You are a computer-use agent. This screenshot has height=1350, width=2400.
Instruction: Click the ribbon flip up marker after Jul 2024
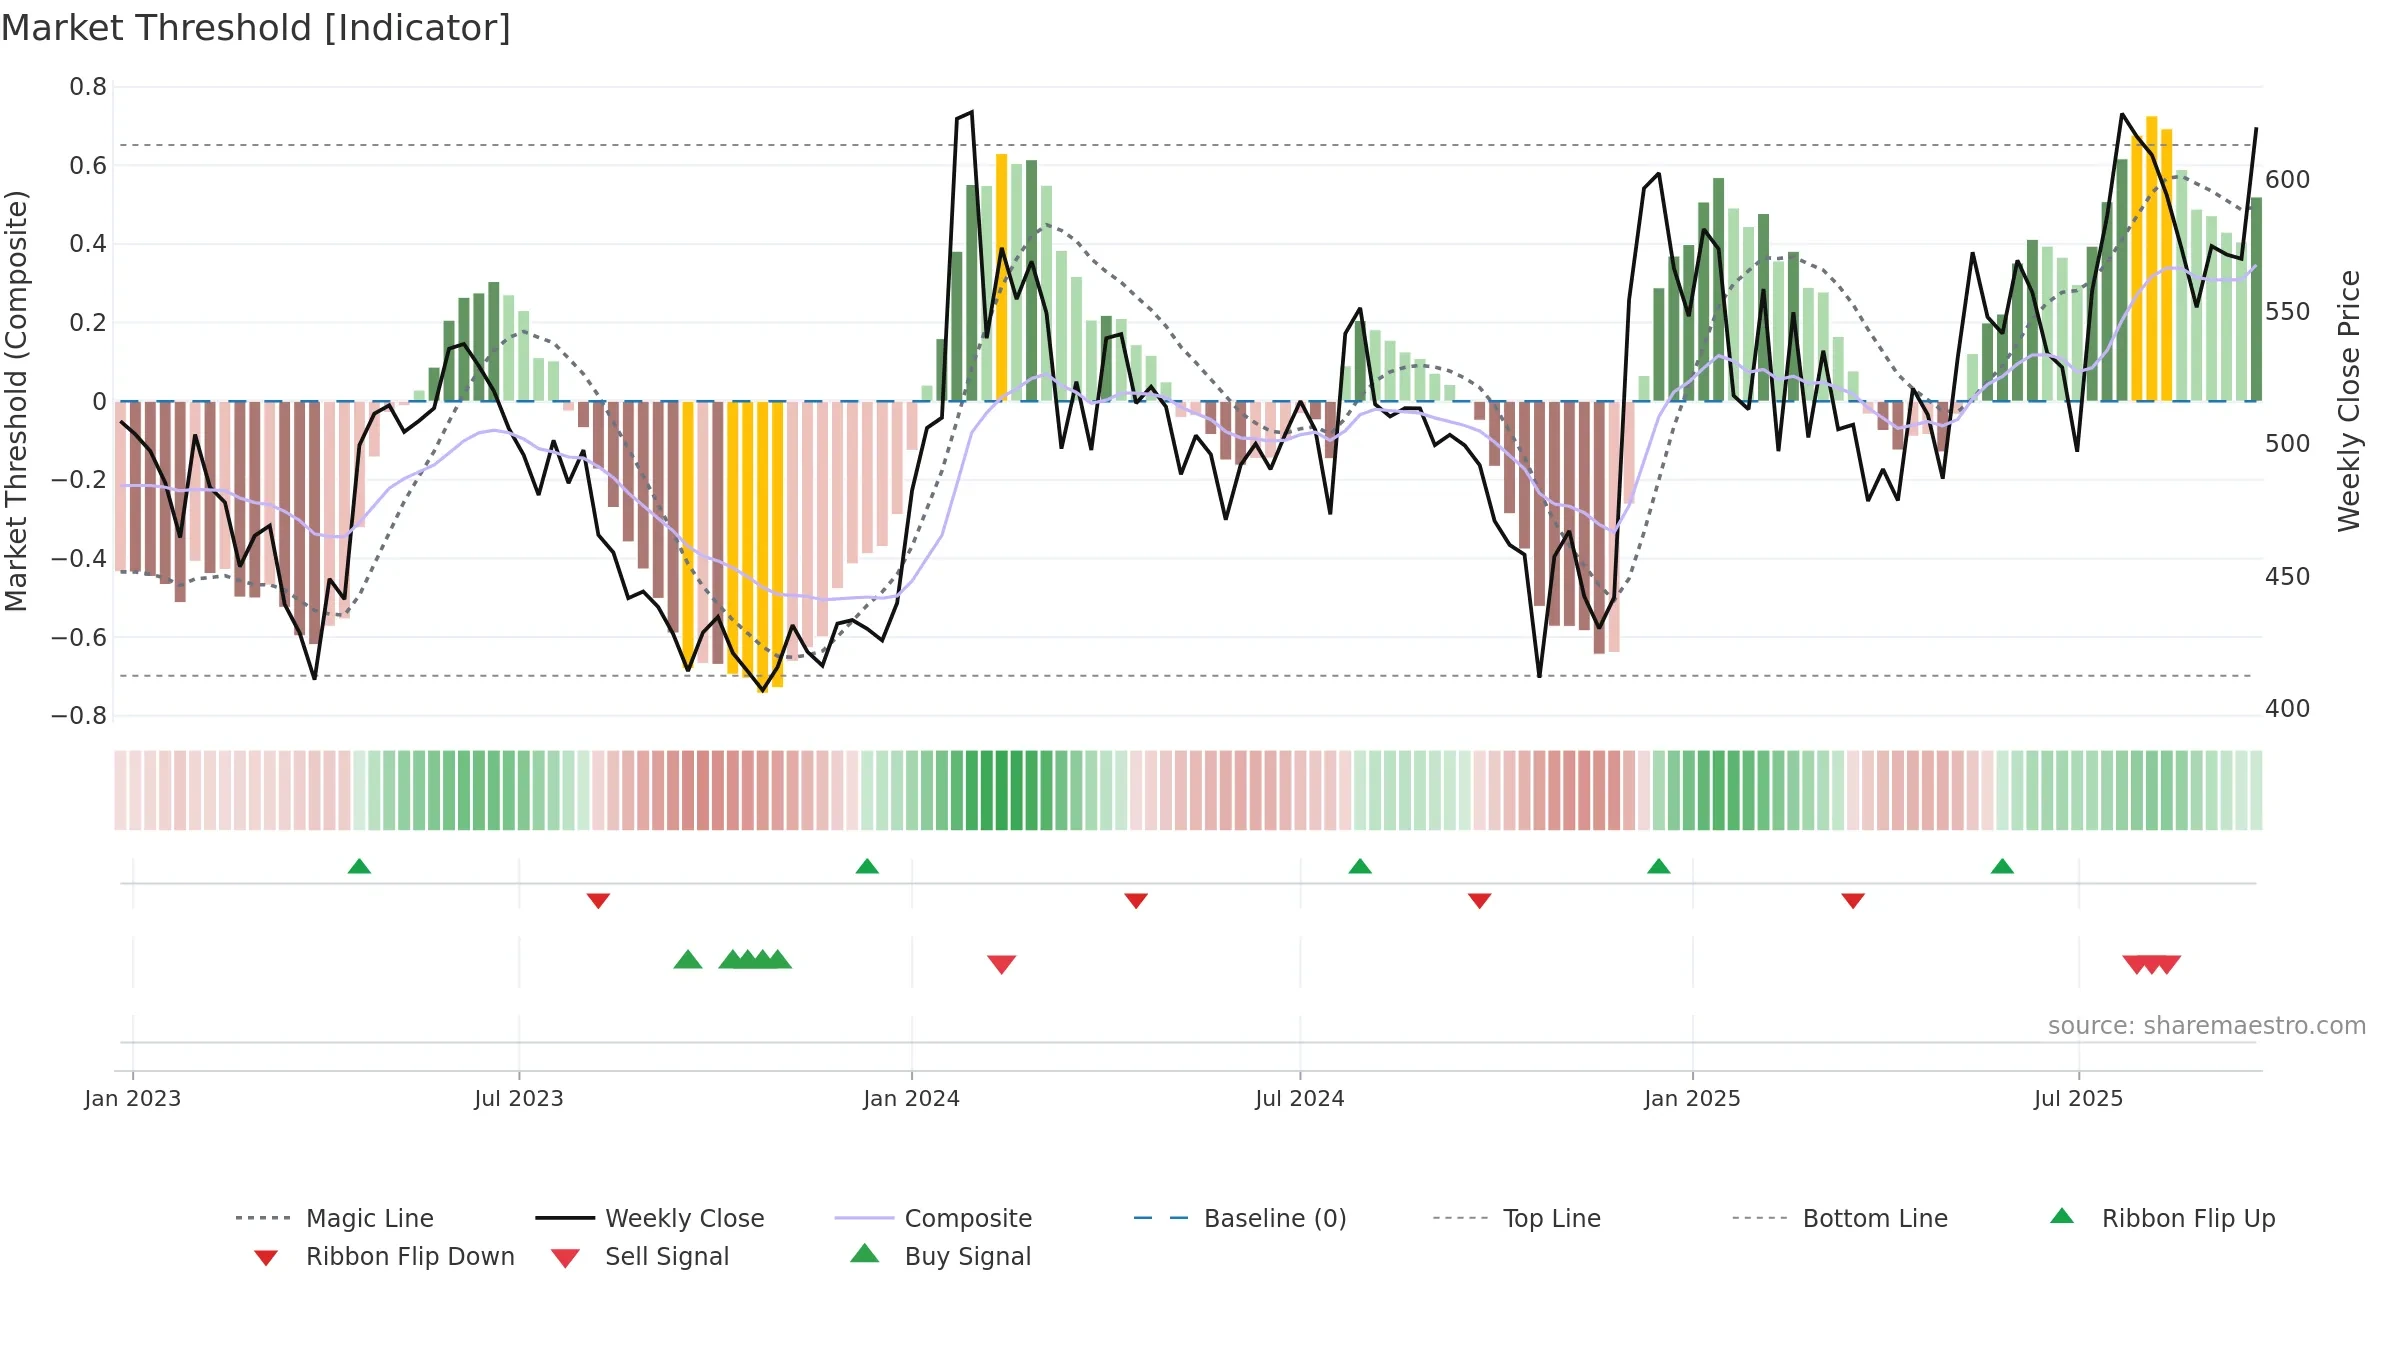[1360, 866]
